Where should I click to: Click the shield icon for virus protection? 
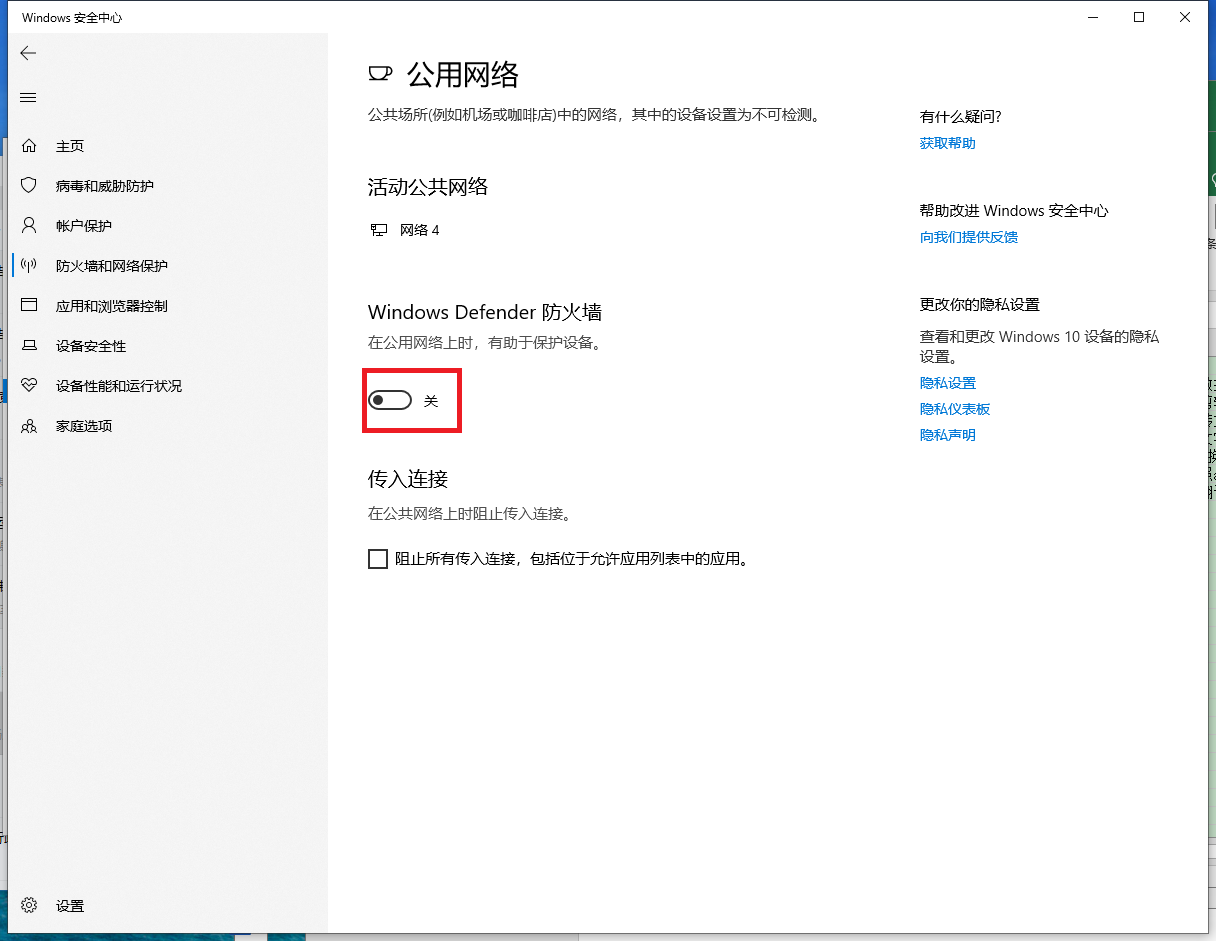pyautogui.click(x=29, y=186)
